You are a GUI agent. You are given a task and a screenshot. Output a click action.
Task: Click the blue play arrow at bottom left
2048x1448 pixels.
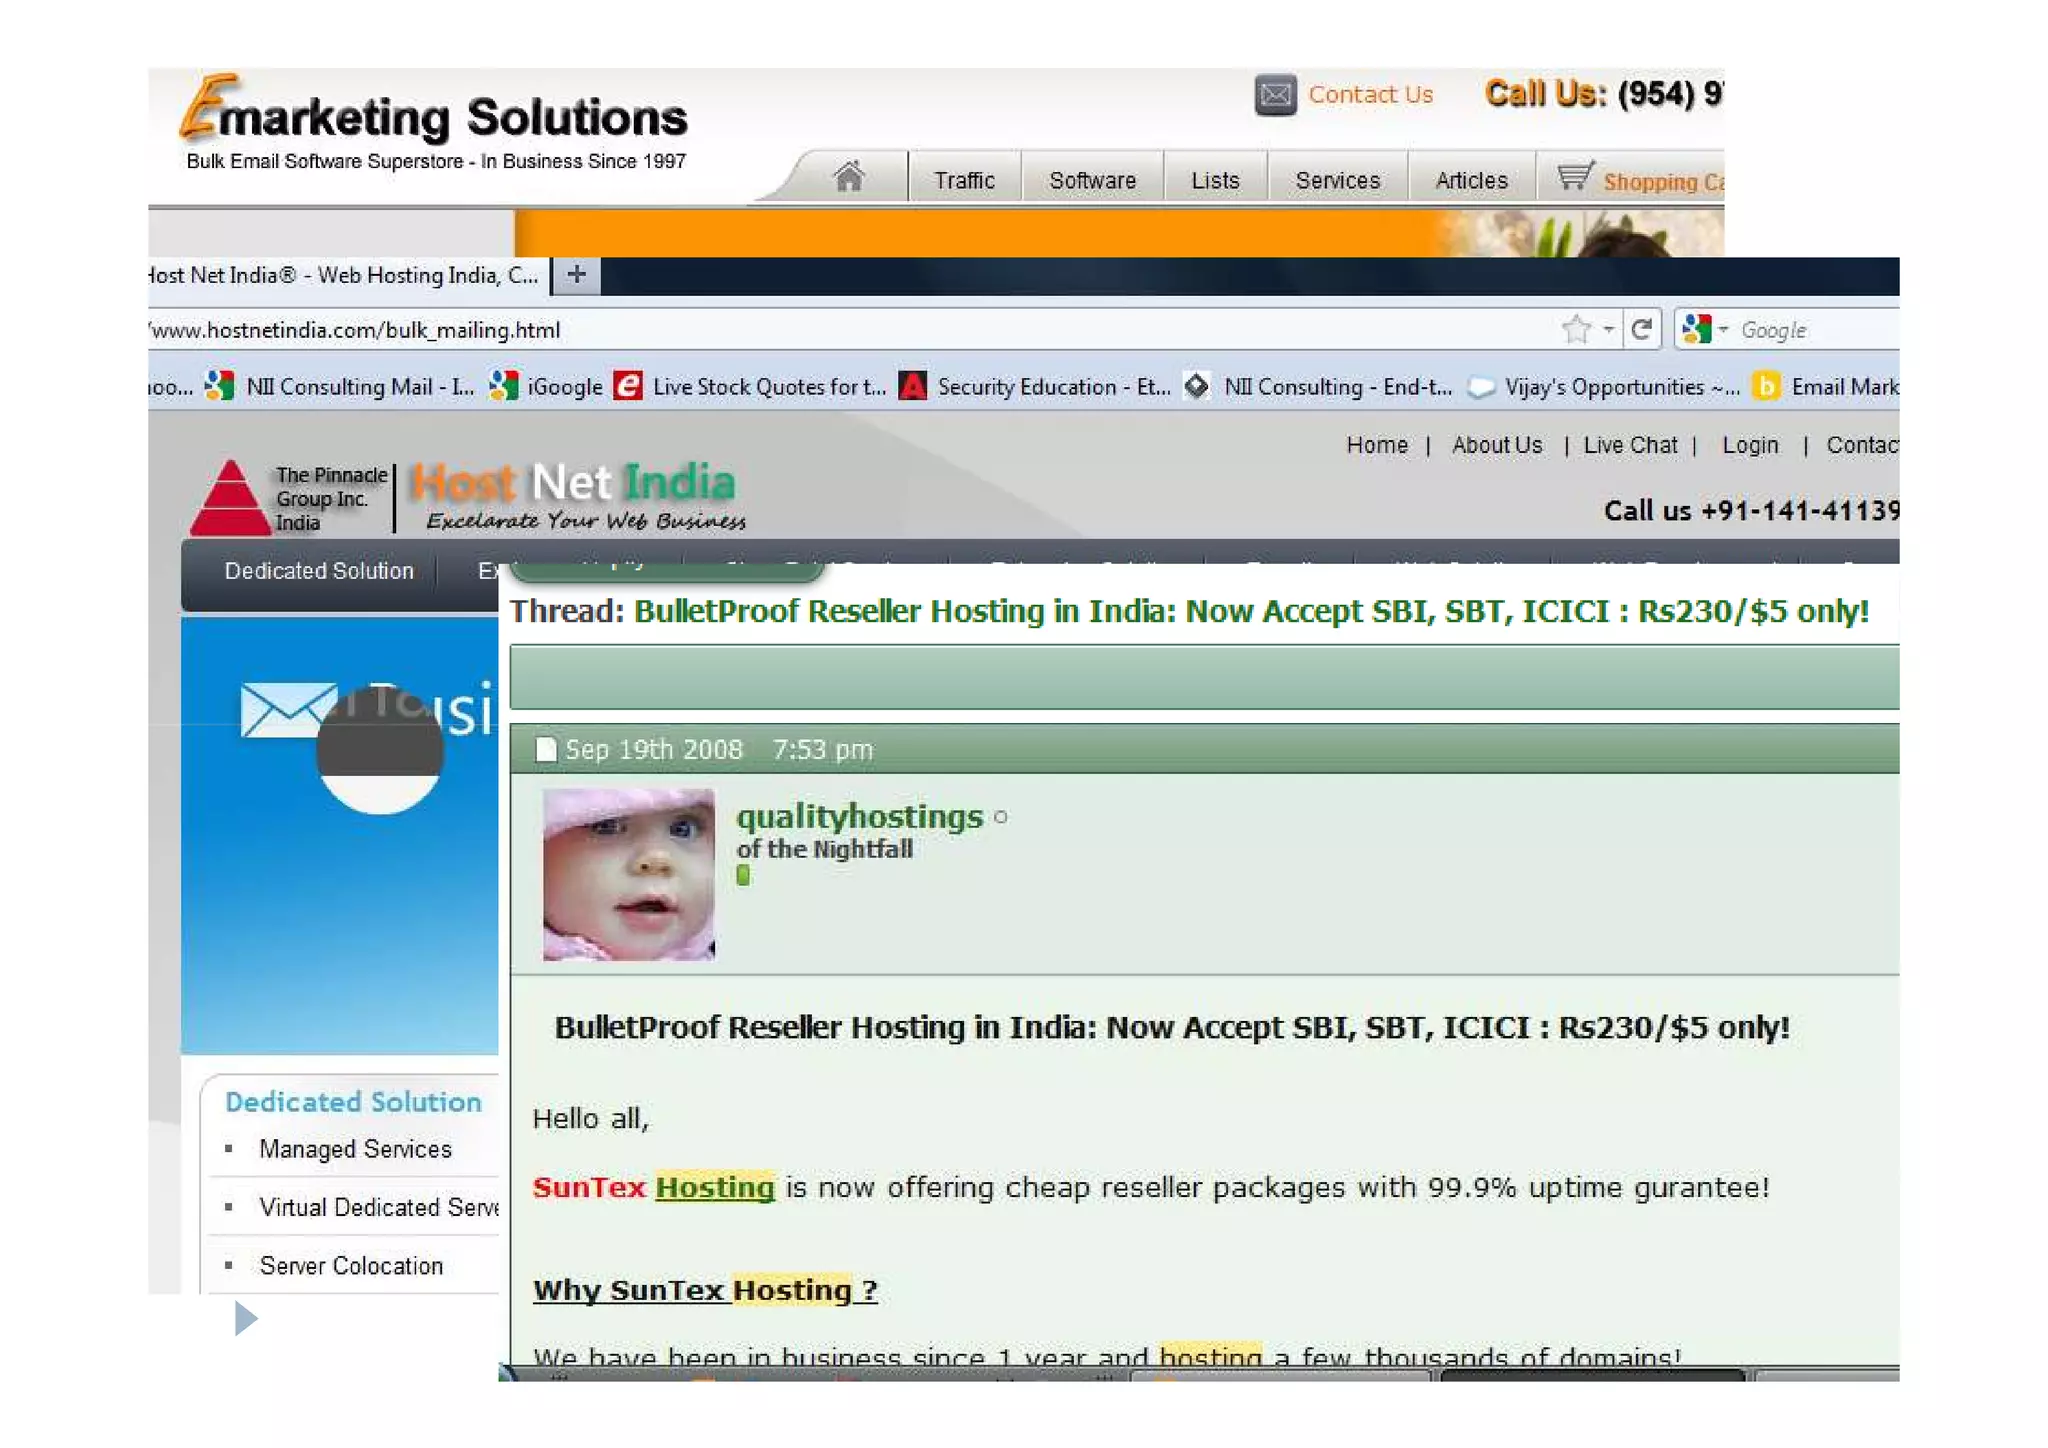click(x=245, y=1318)
